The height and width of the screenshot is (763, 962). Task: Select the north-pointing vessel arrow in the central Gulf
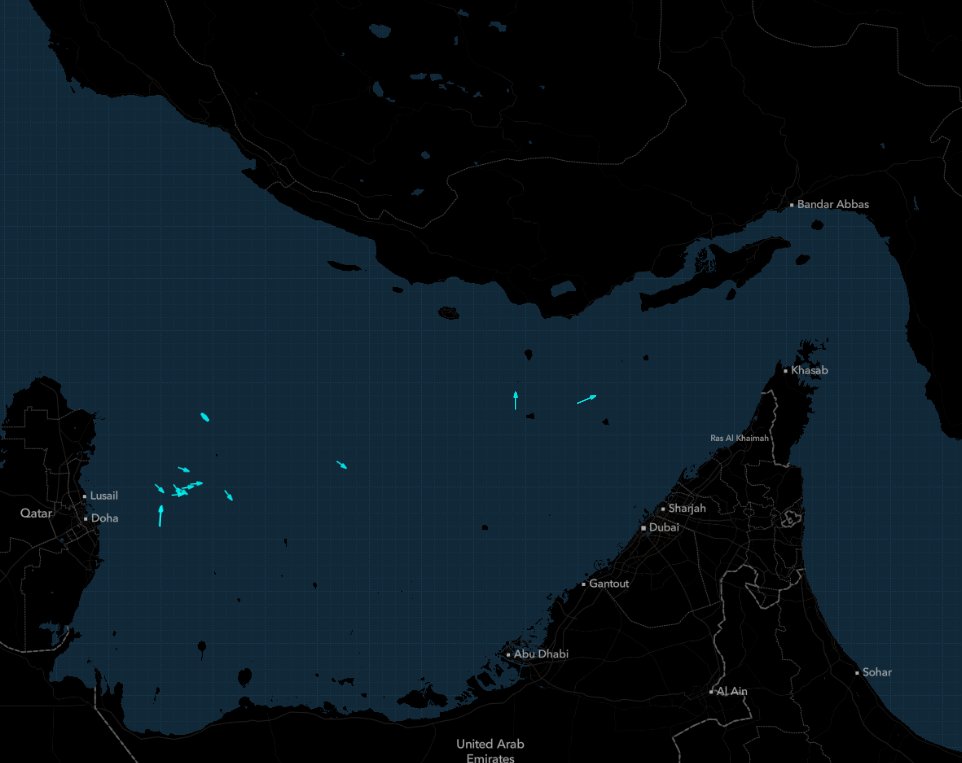tap(515, 401)
